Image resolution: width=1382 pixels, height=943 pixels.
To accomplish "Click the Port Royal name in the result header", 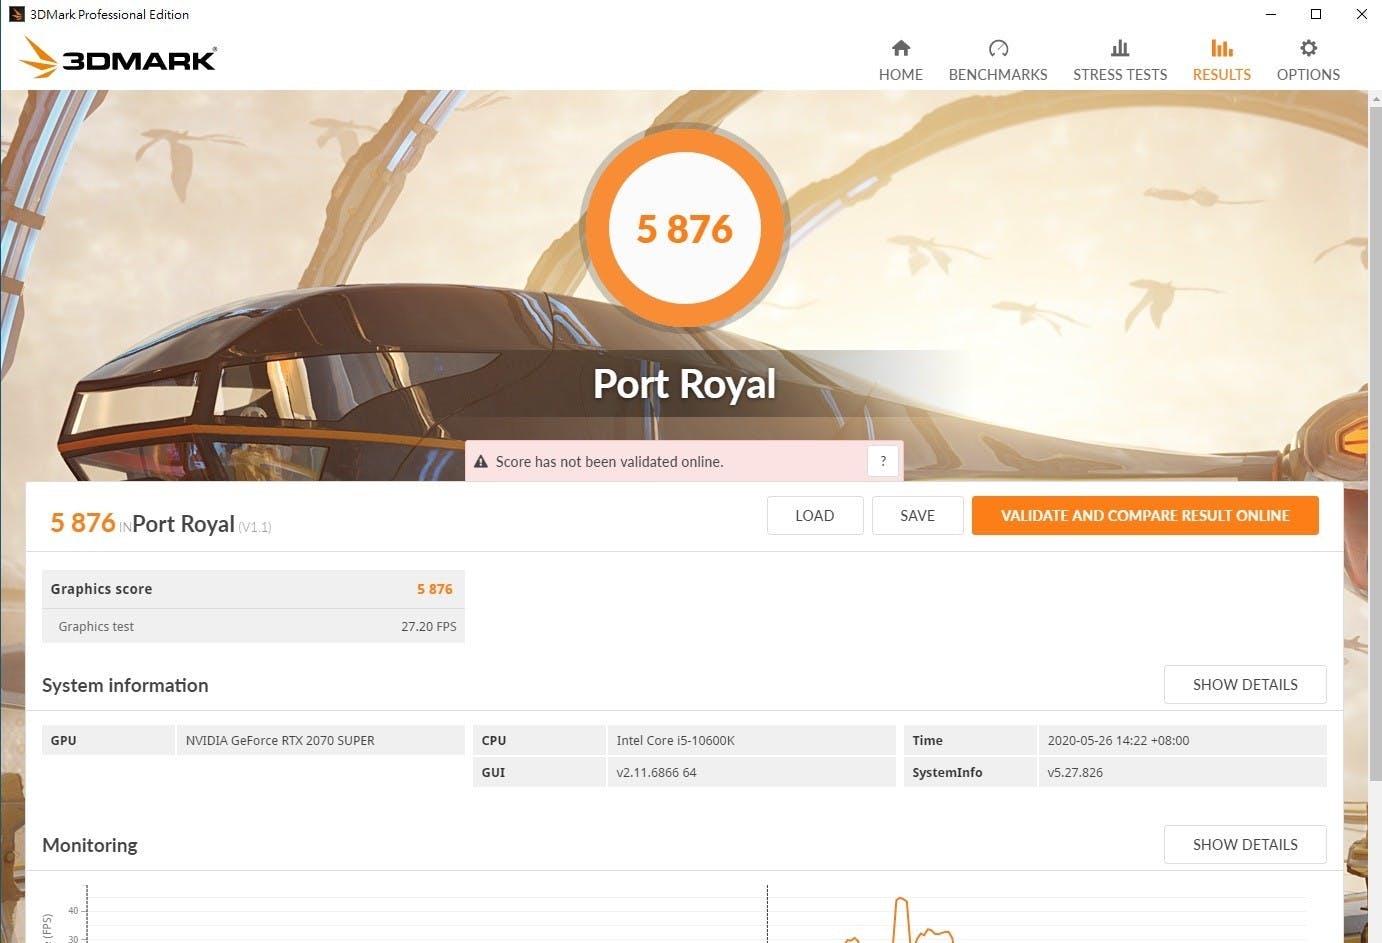I will [x=183, y=524].
